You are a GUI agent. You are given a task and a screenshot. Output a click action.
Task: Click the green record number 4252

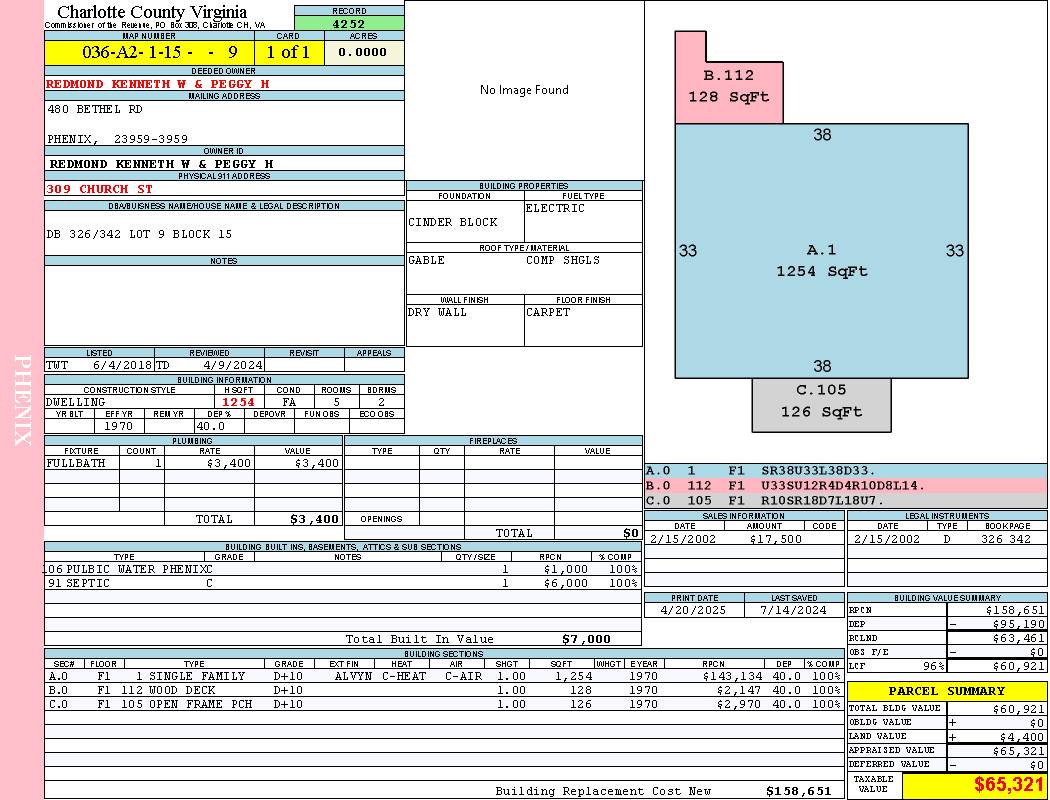[x=349, y=23]
